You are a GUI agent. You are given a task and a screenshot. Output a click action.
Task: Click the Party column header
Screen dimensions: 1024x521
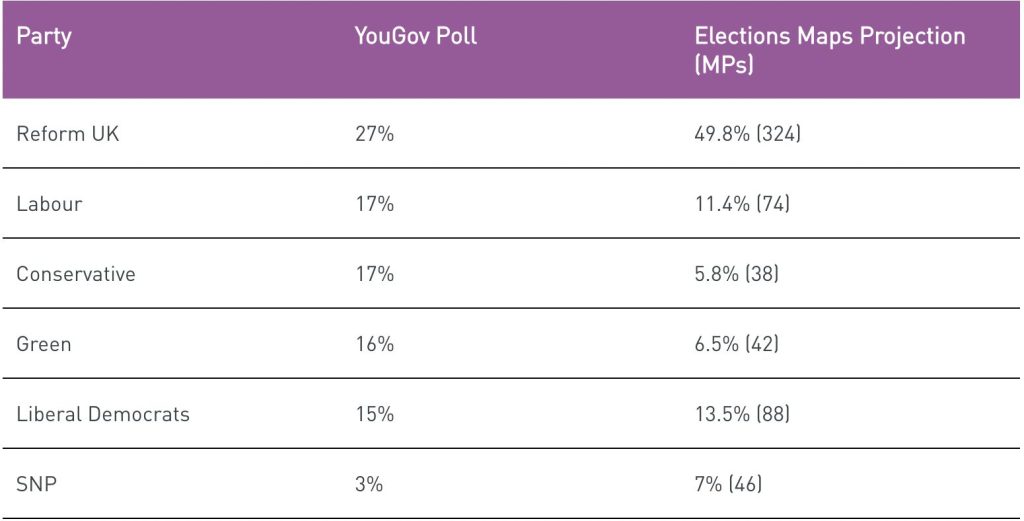44,37
